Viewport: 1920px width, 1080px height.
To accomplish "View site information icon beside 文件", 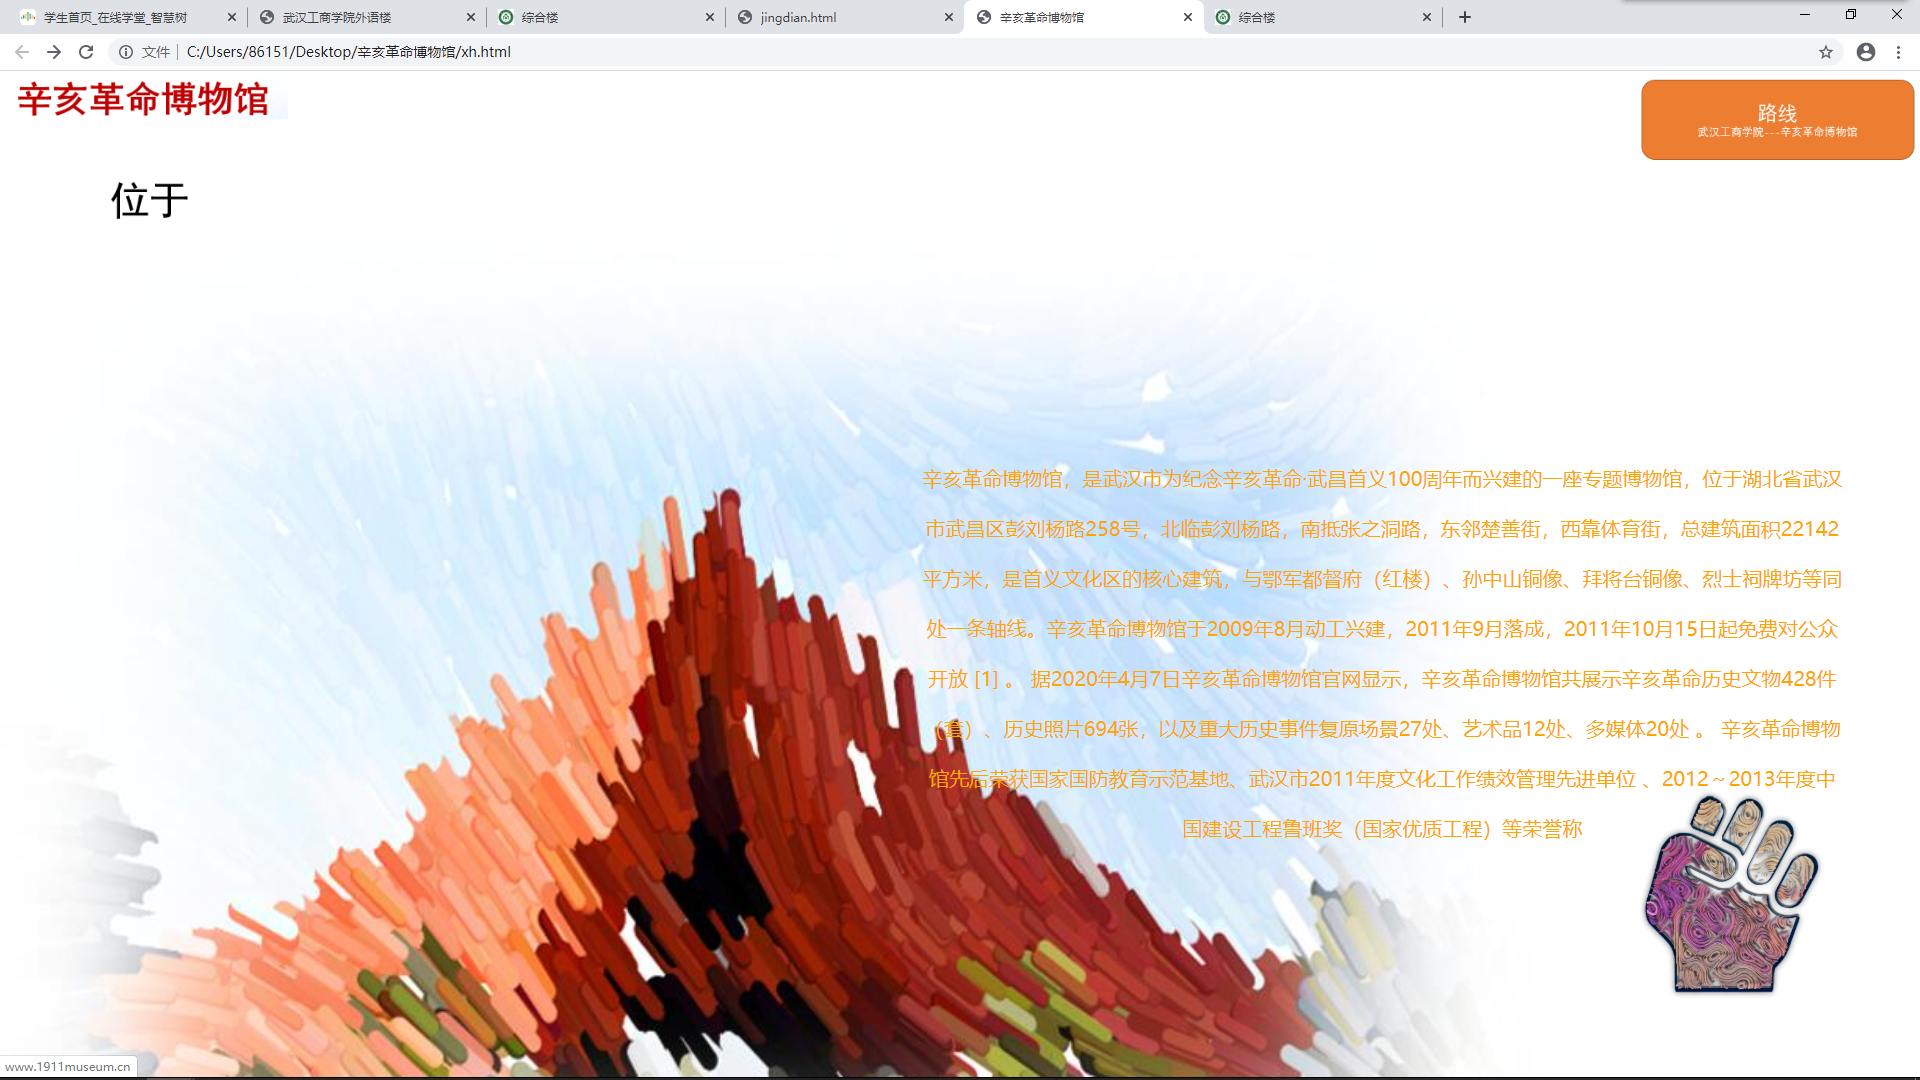I will click(126, 52).
